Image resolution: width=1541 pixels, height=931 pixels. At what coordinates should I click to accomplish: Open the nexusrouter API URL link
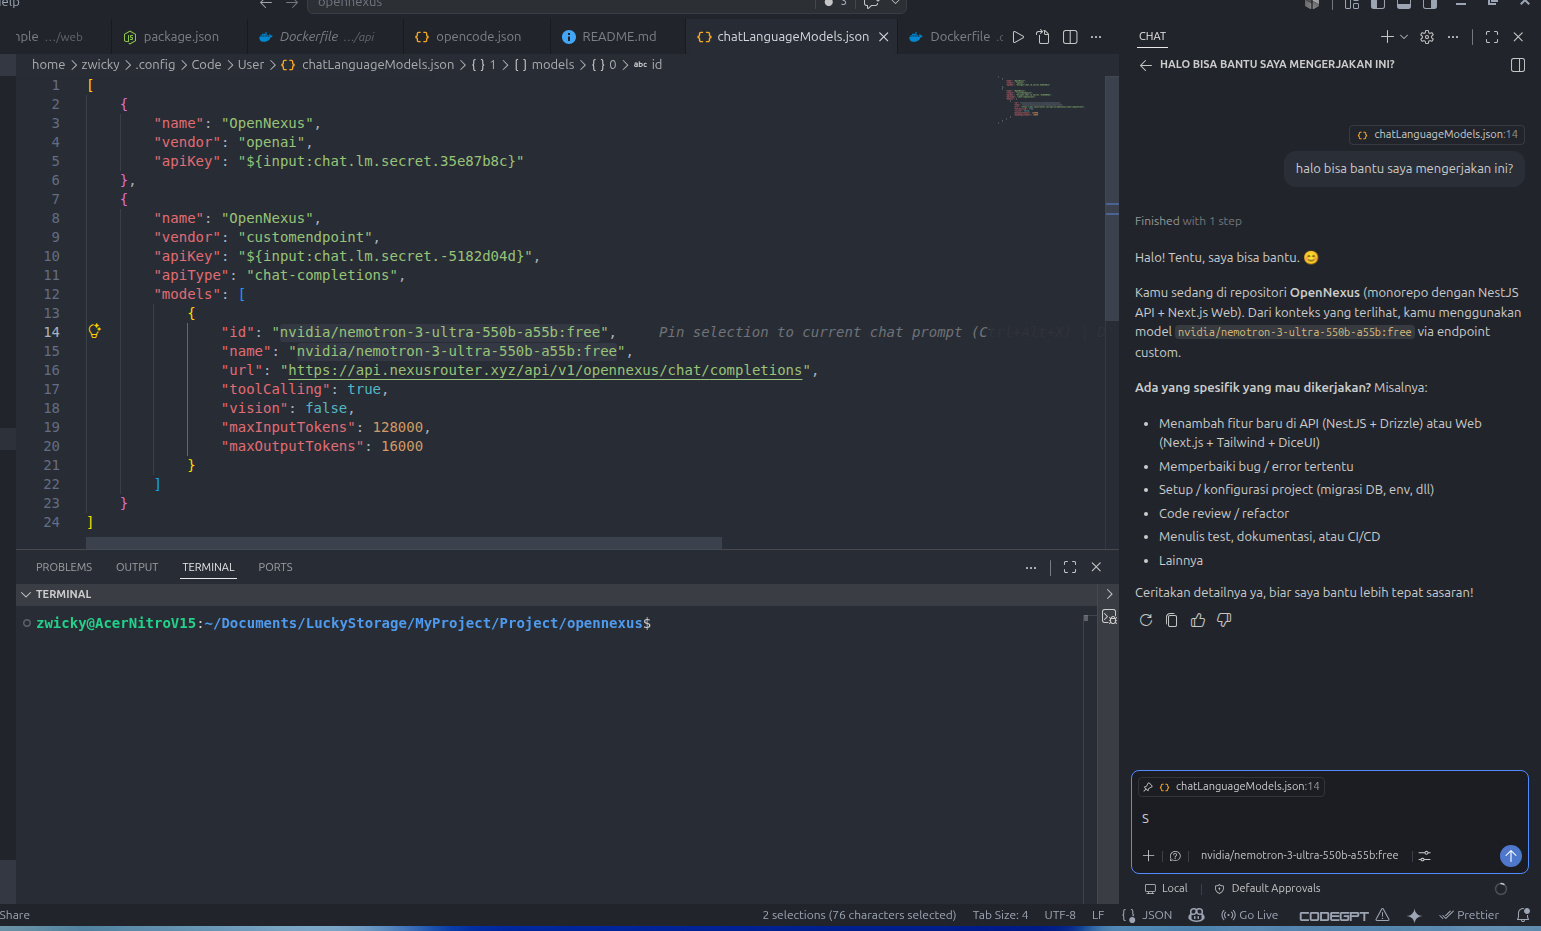pyautogui.click(x=545, y=371)
